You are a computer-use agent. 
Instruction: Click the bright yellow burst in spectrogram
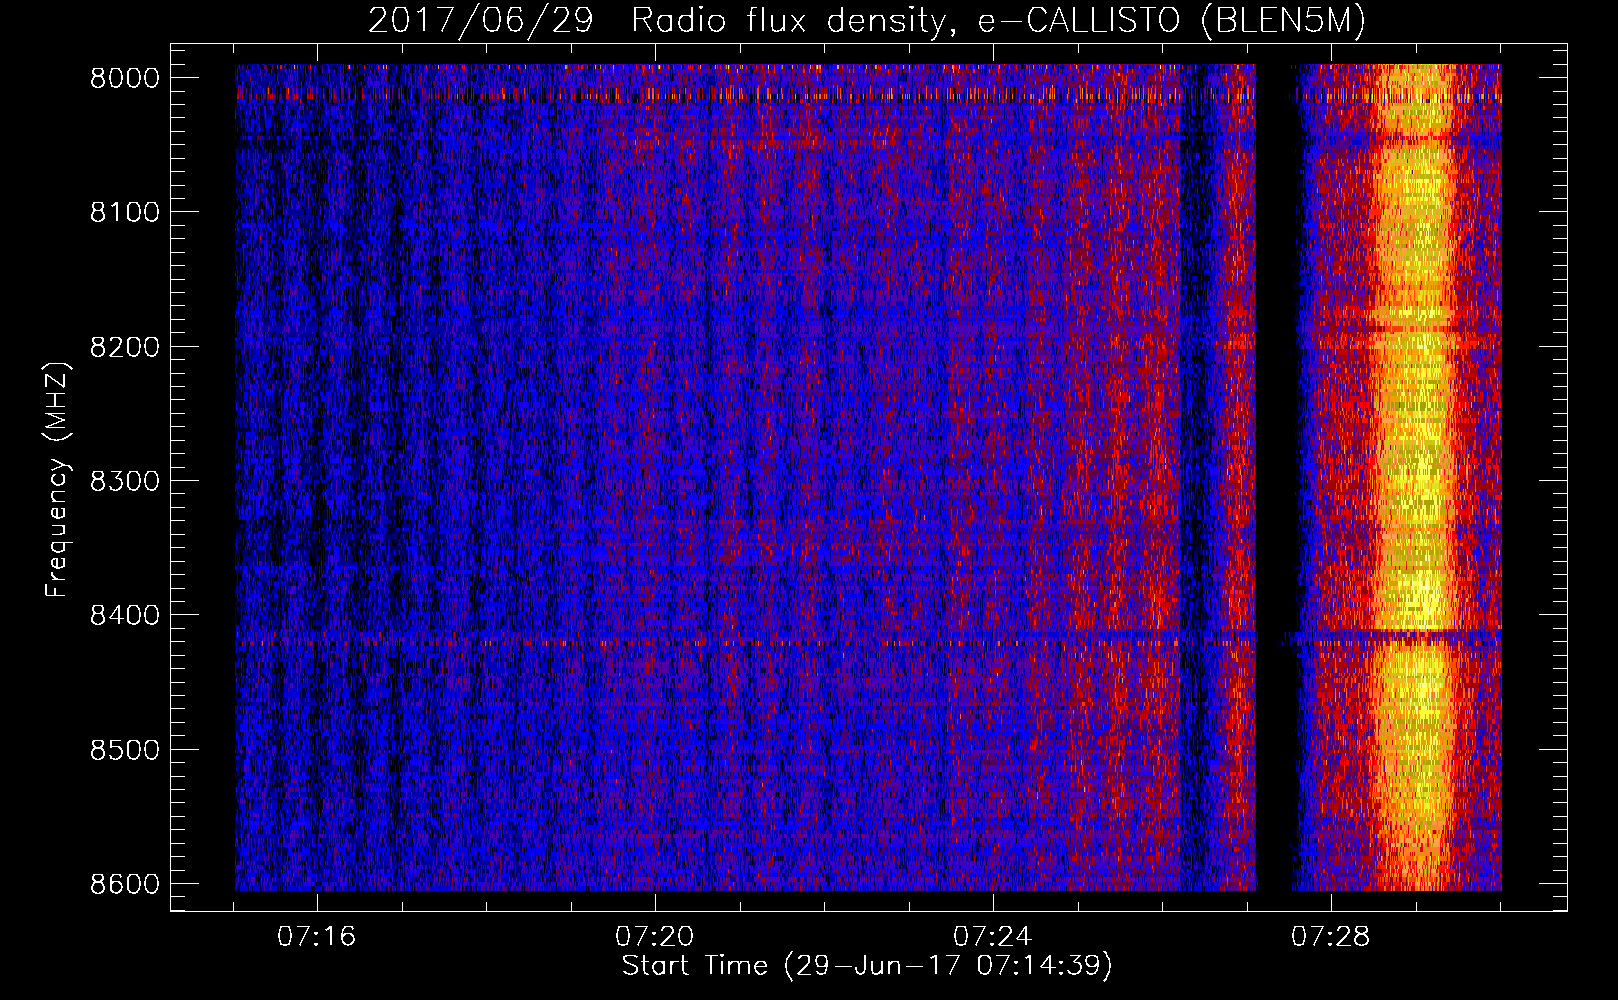[1414, 478]
